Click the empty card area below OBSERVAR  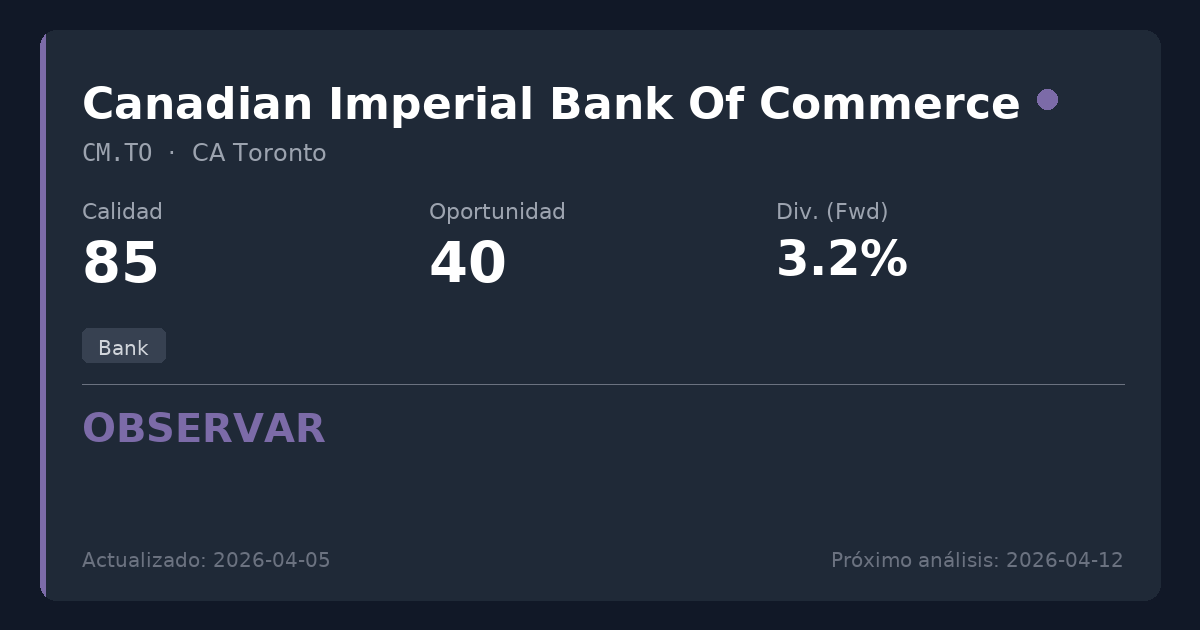(x=600, y=495)
